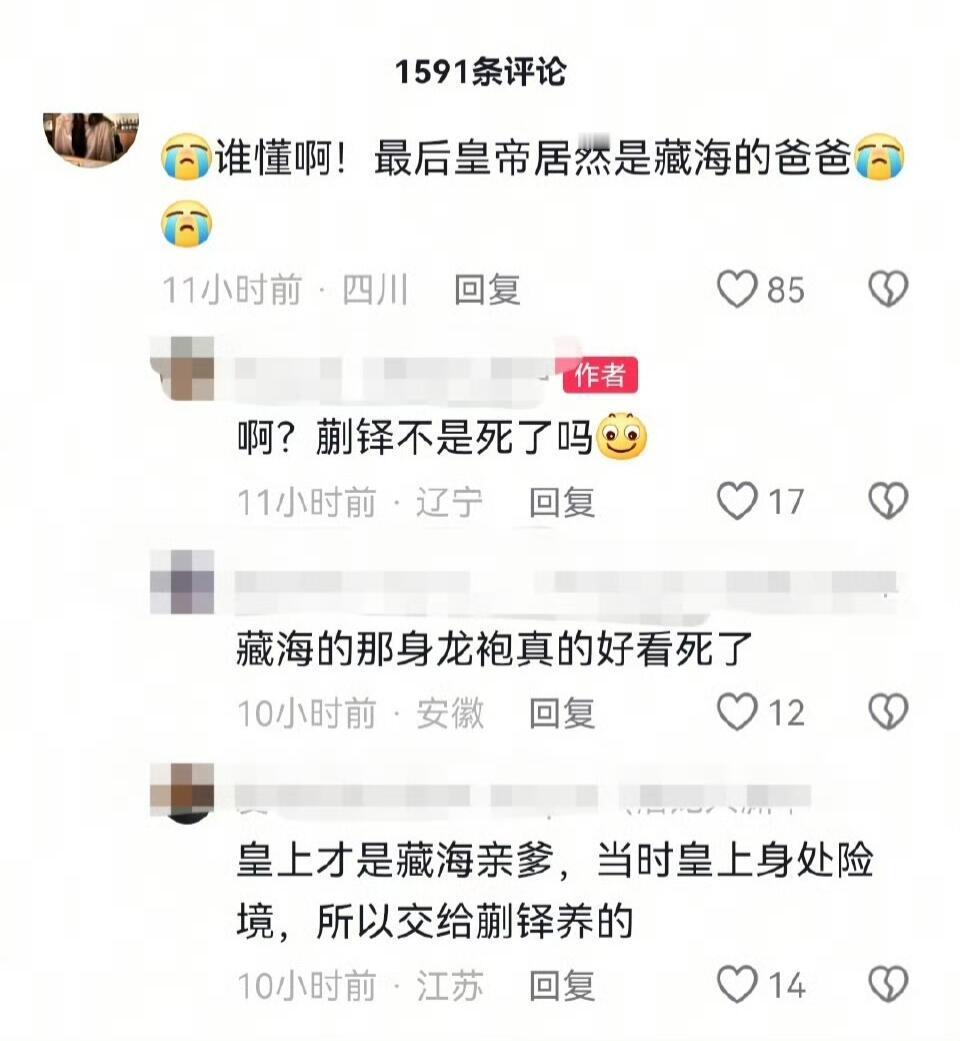
Task: Dislike the Anhui comment with 12 likes
Action: 888,712
